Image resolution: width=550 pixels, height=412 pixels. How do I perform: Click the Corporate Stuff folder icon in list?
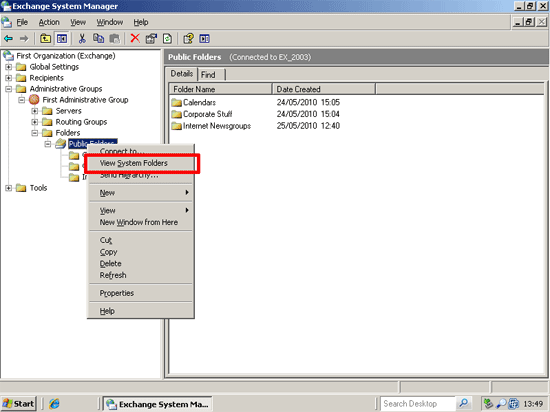click(176, 114)
